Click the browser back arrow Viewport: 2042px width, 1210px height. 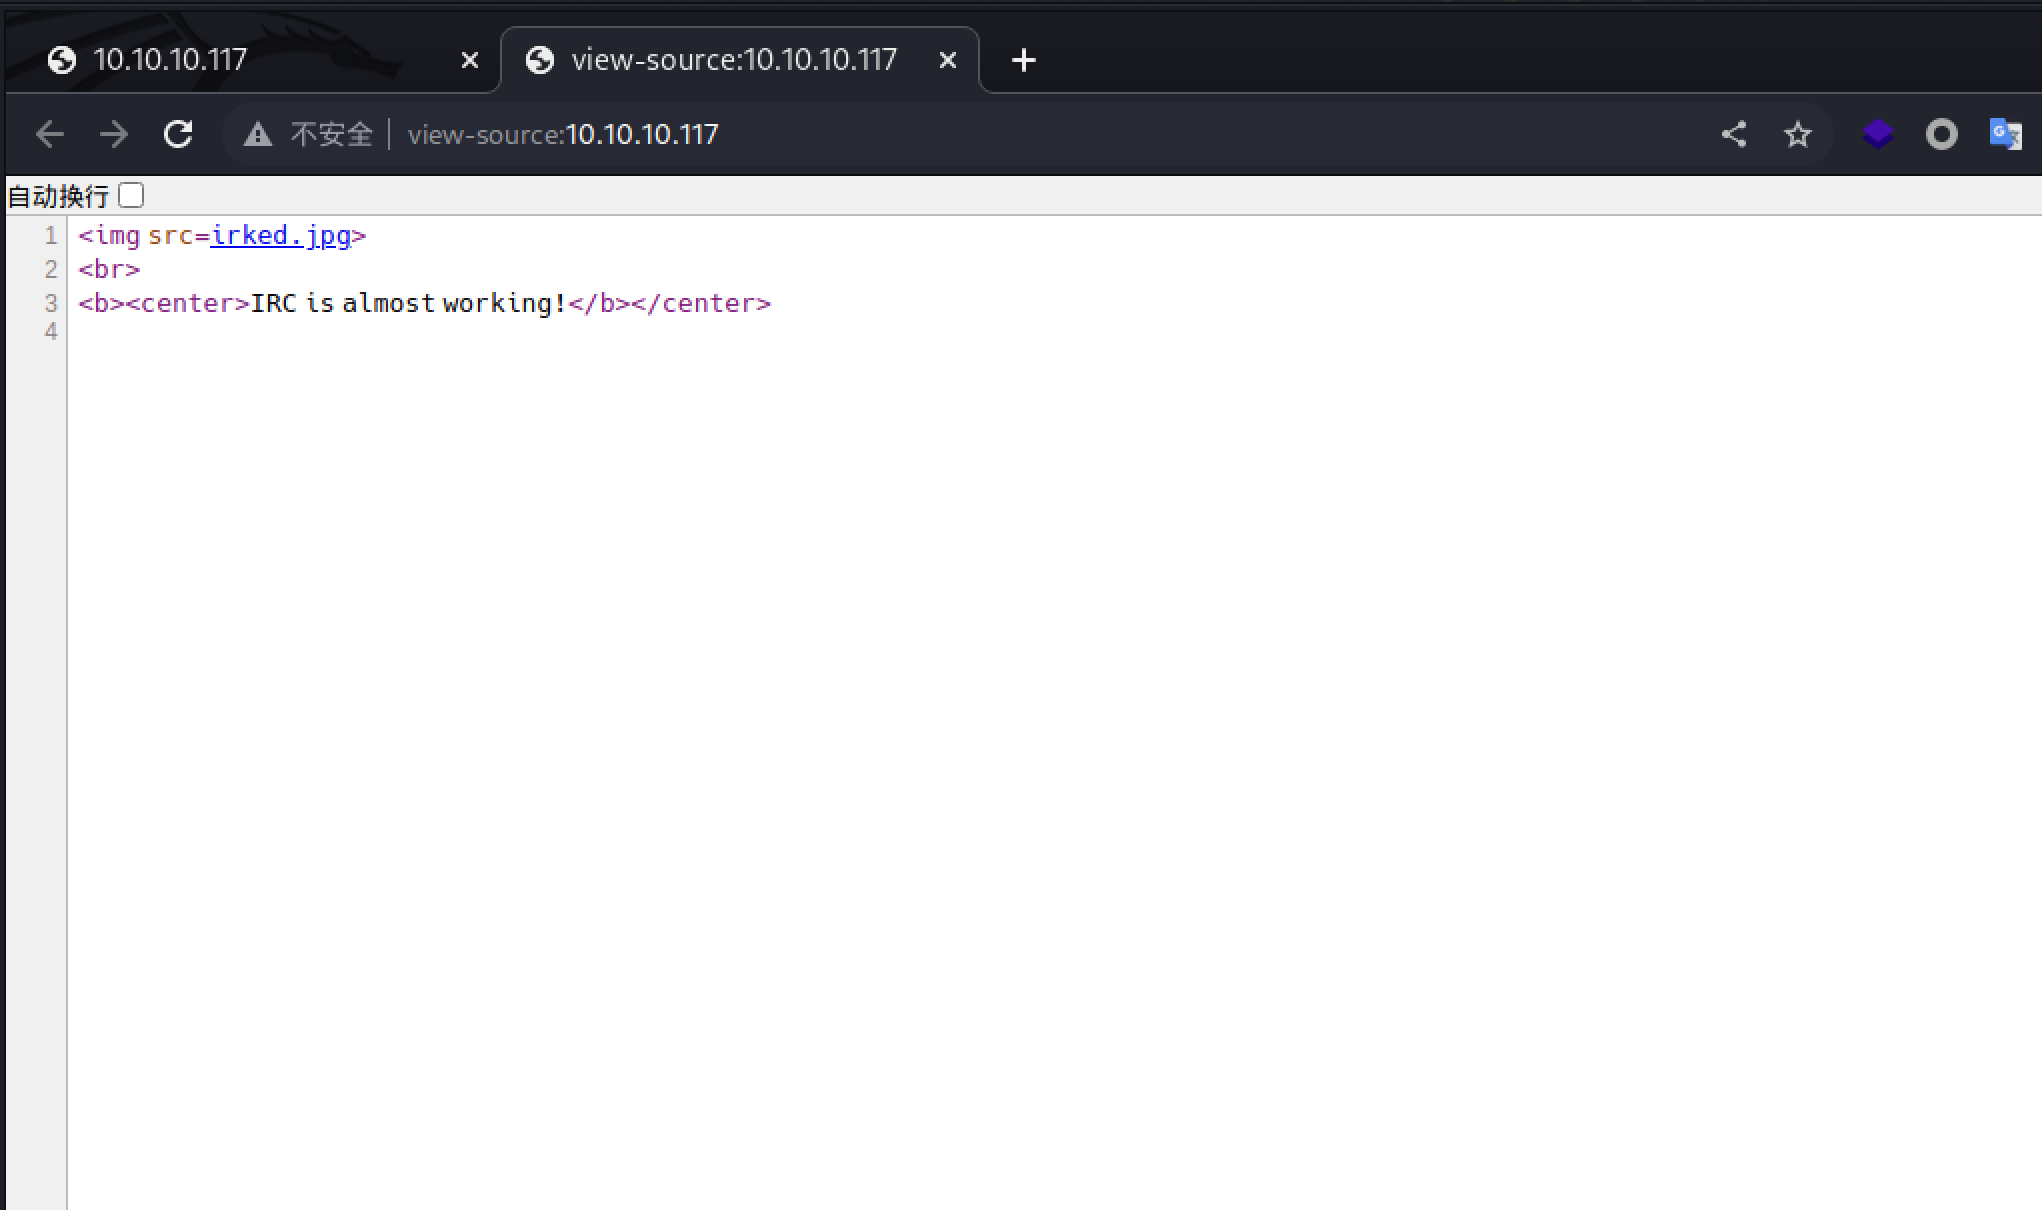49,134
